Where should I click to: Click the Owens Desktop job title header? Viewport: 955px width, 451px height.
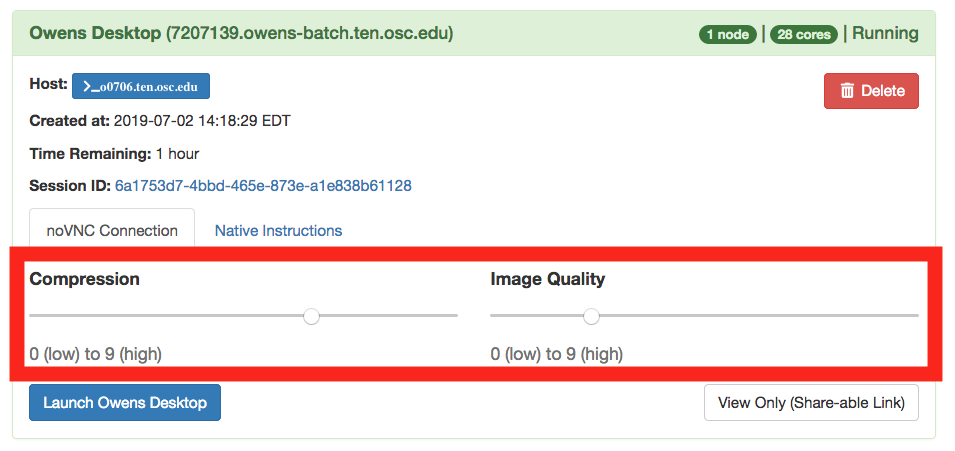[x=241, y=34]
